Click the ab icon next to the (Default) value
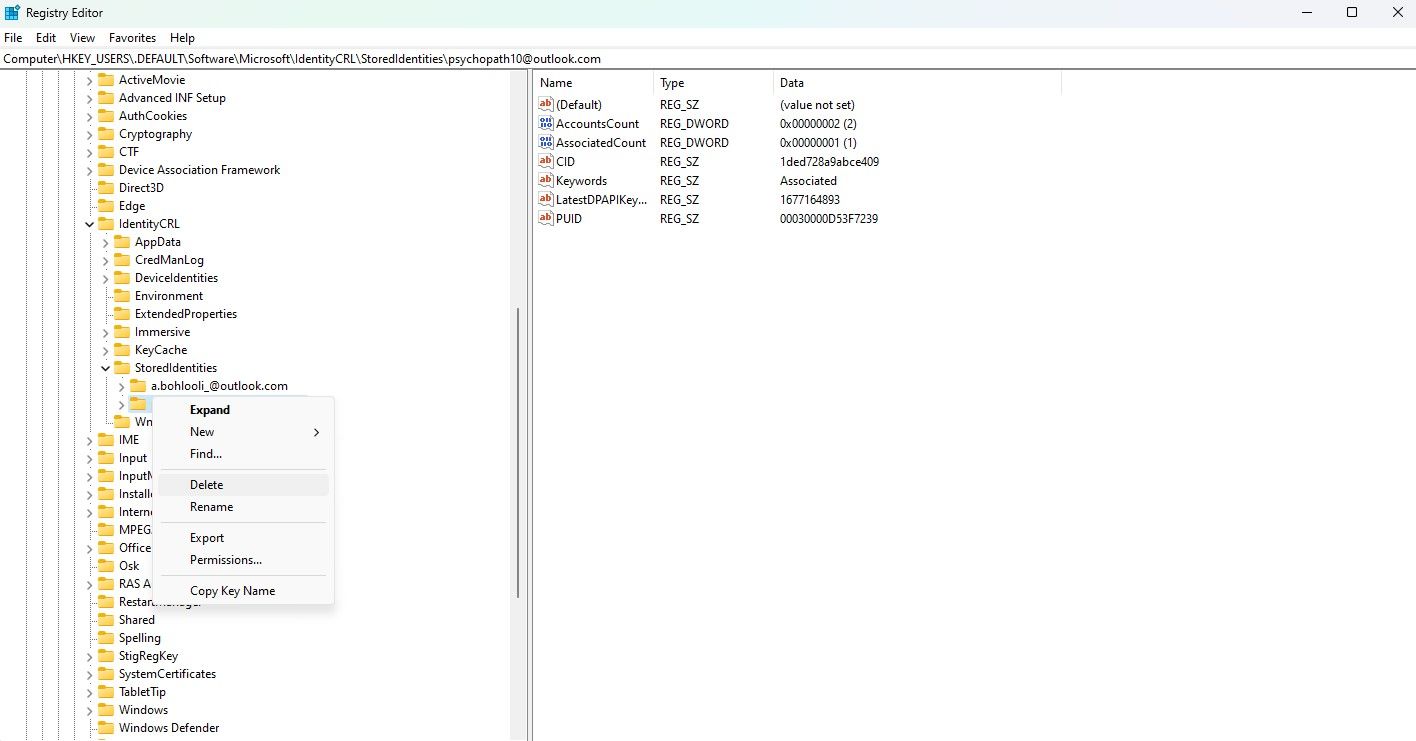Screen dimensions: 1416x741 544,104
